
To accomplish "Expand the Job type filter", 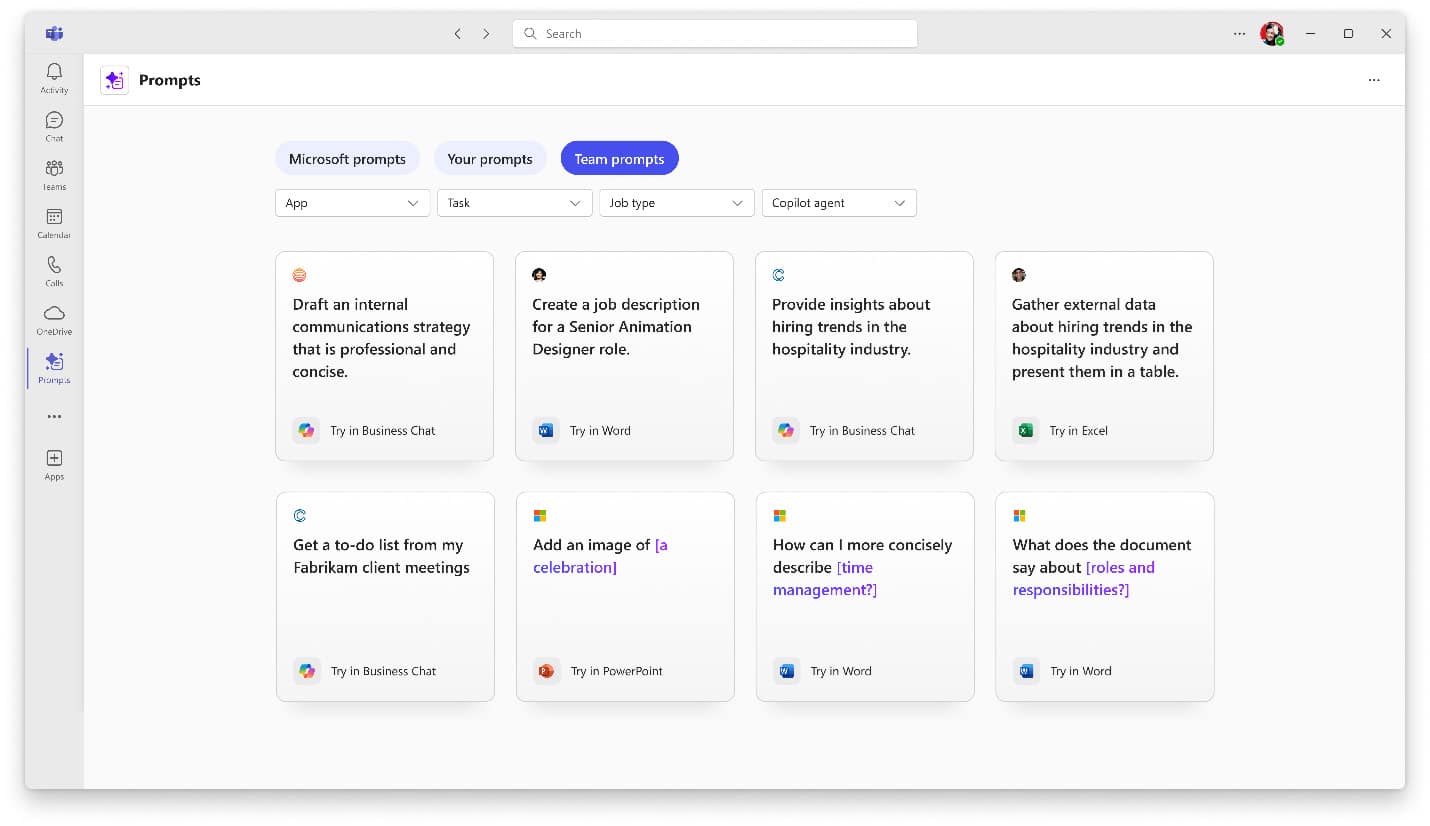I will [x=676, y=202].
